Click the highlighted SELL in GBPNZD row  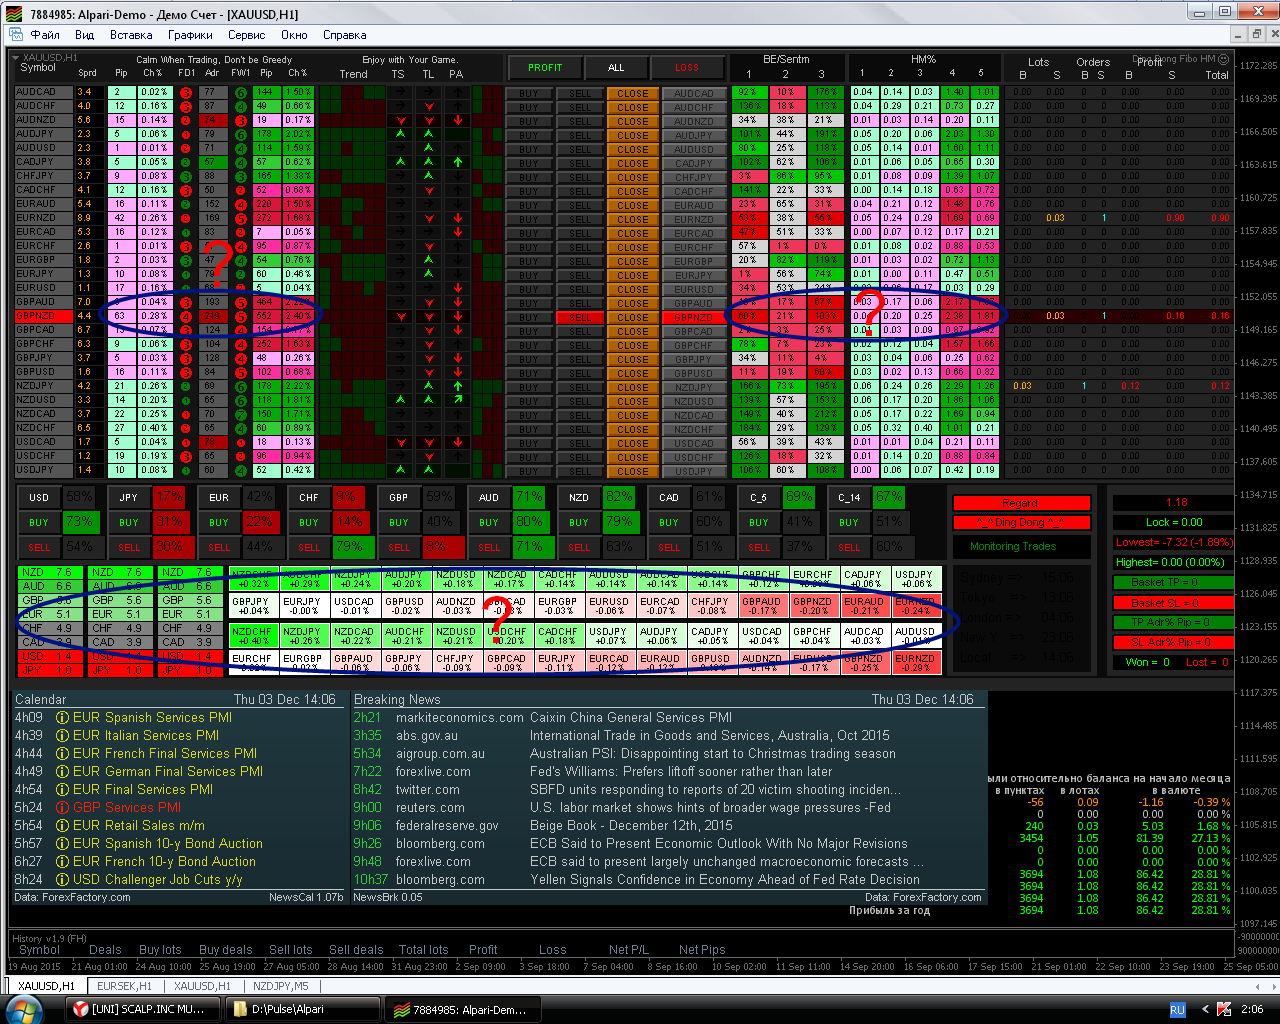coord(581,317)
